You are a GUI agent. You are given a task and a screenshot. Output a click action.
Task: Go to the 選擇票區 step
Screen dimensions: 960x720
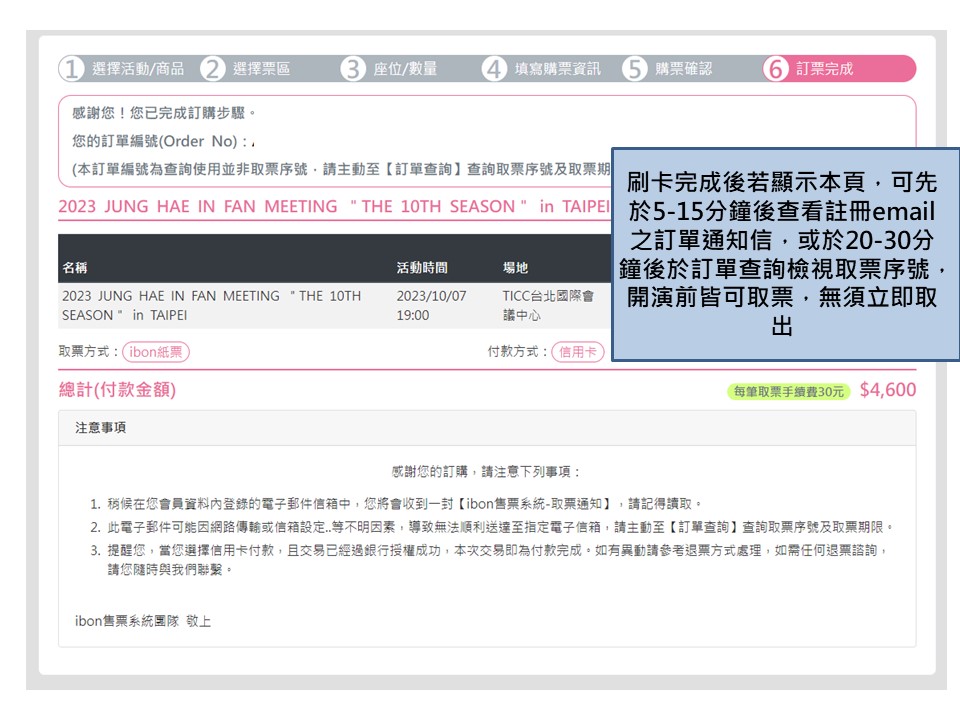click(x=261, y=69)
